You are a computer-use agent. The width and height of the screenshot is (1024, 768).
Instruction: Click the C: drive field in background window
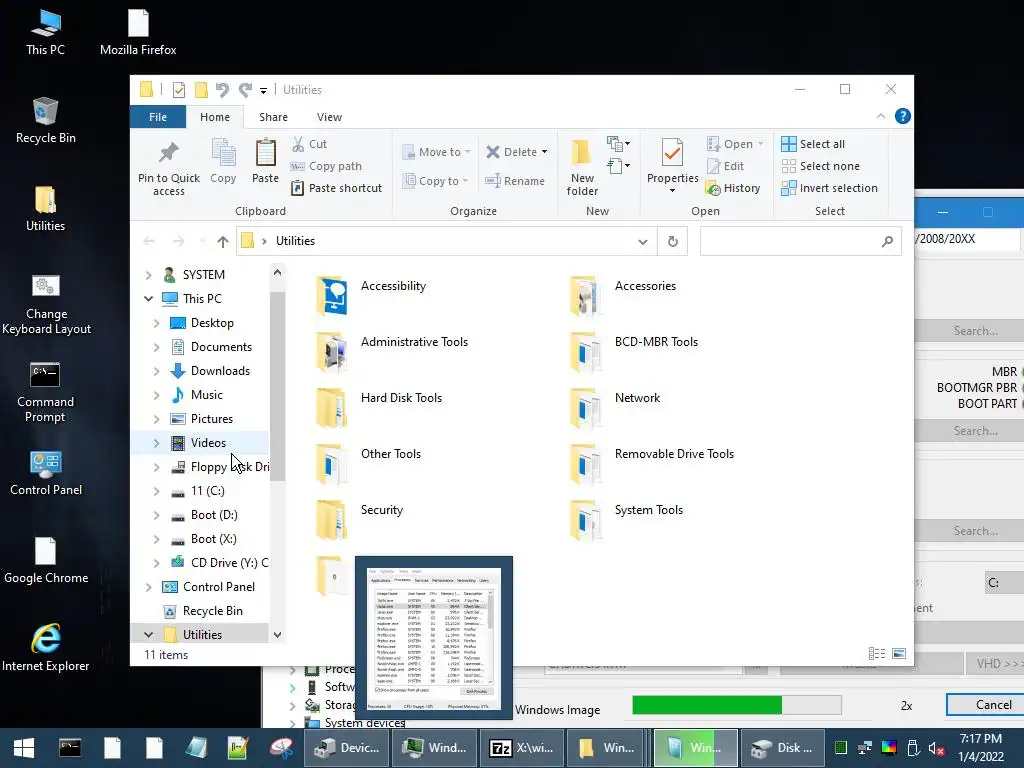click(1004, 583)
